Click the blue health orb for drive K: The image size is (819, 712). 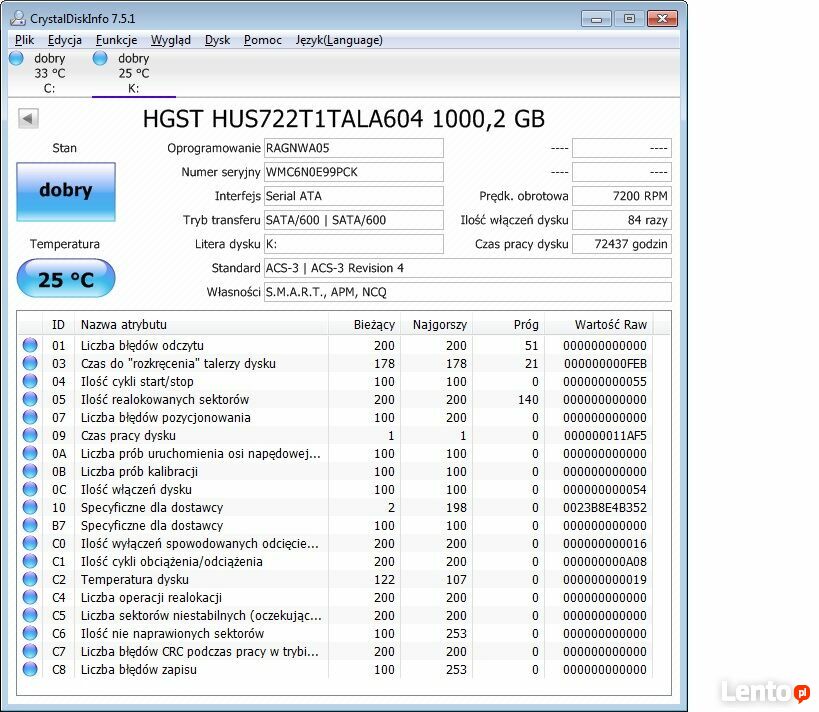[x=100, y=58]
